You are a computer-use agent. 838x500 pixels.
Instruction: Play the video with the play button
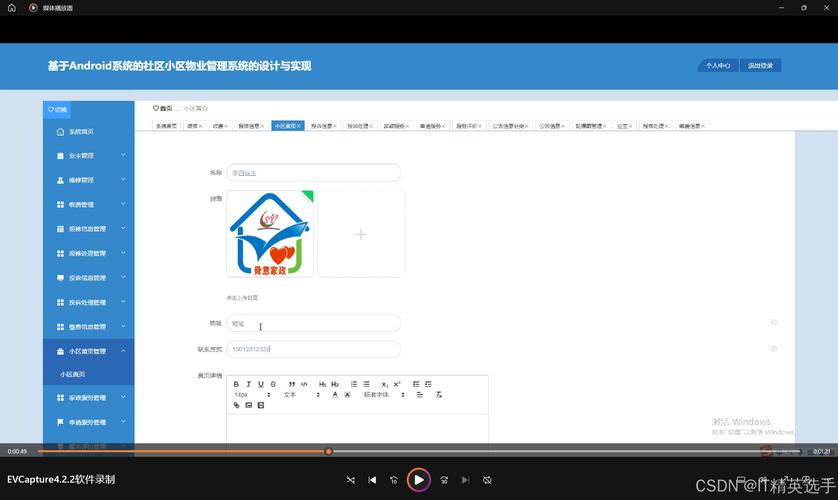coord(418,480)
